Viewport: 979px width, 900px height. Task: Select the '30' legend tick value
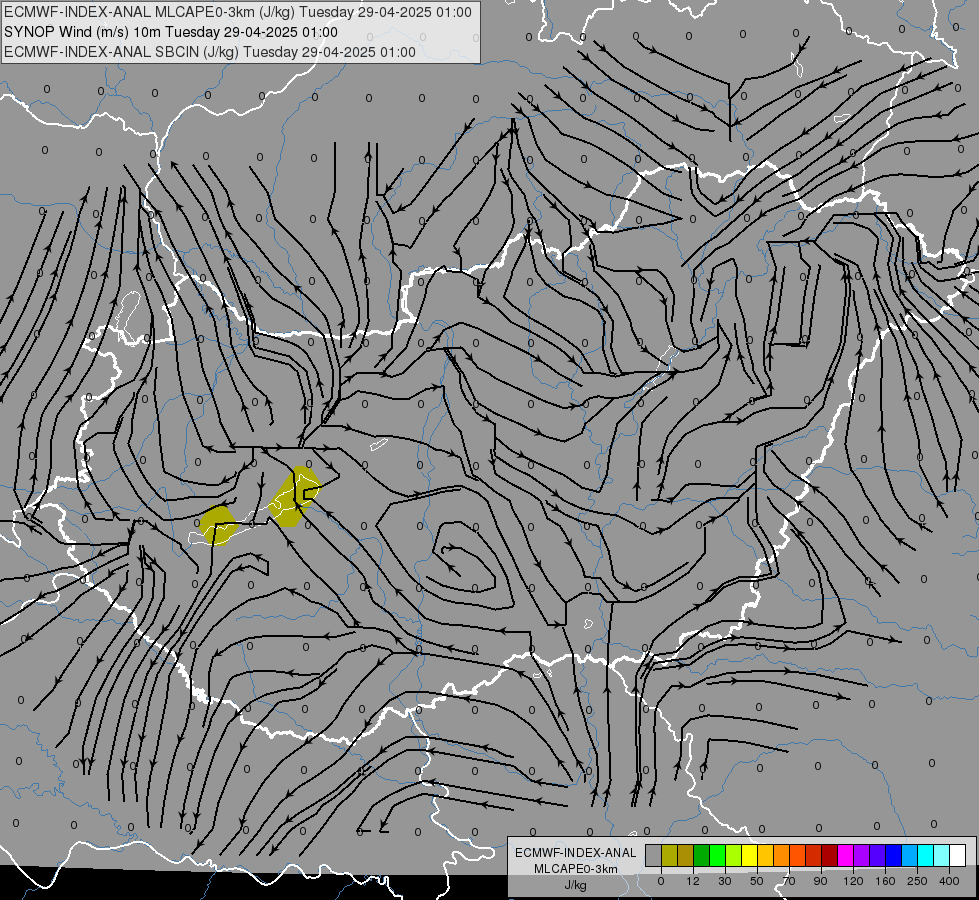[x=725, y=881]
